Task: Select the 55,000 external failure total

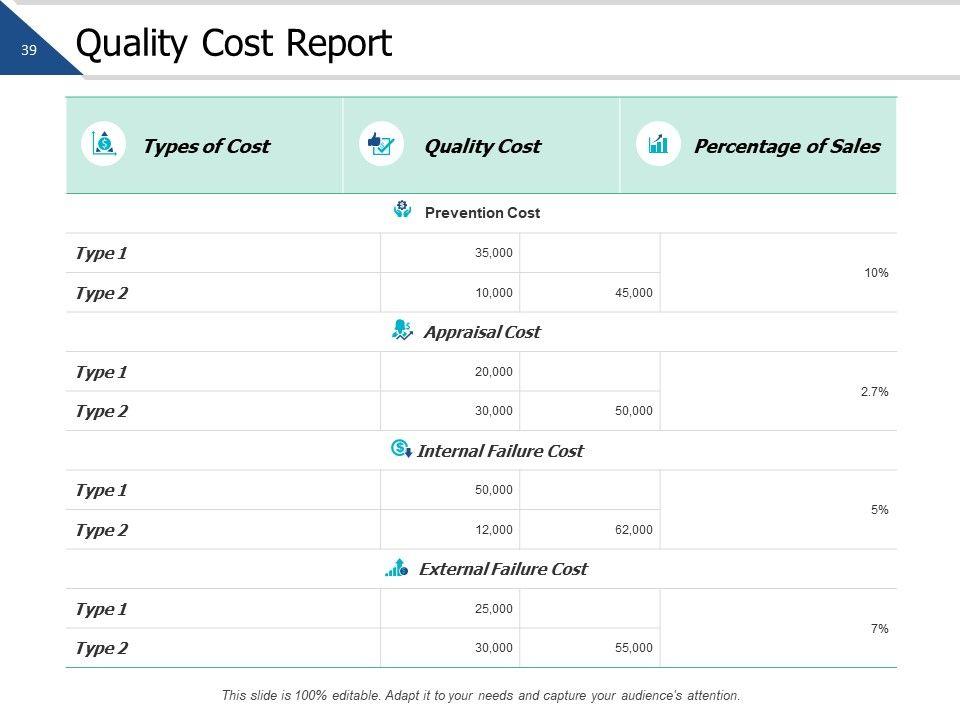Action: (x=634, y=648)
